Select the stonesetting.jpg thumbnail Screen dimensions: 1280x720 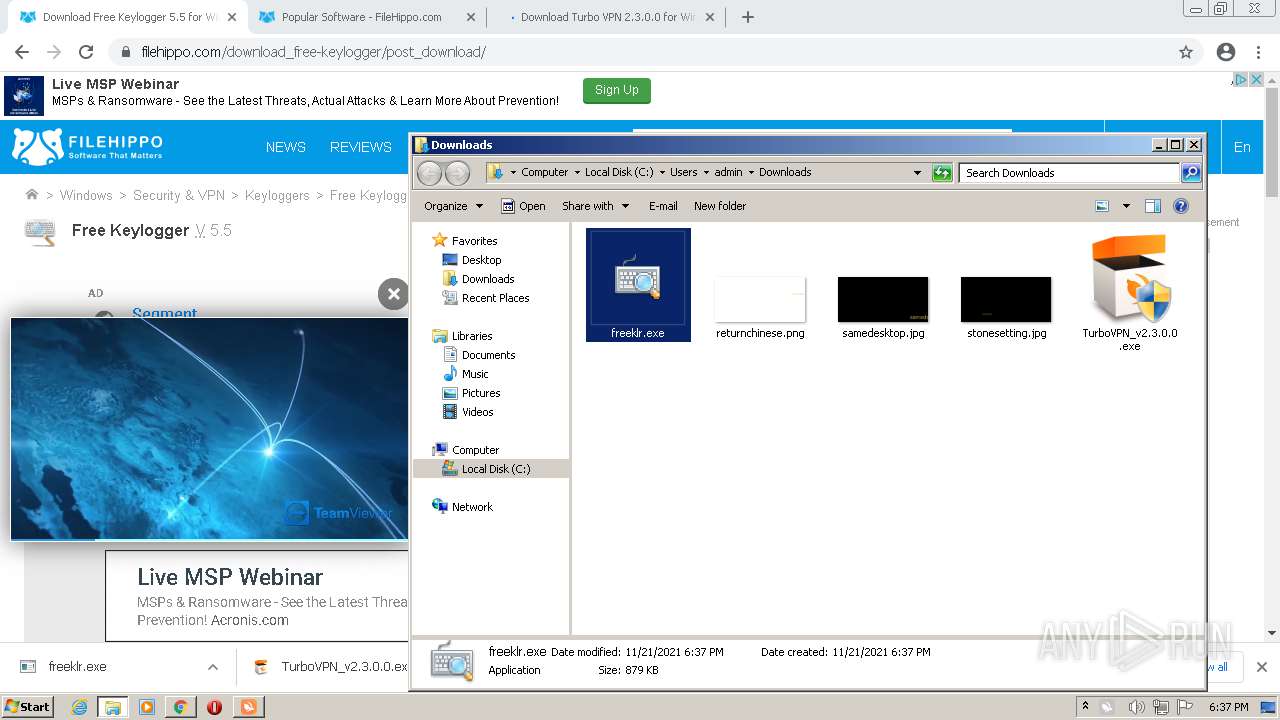point(1006,299)
